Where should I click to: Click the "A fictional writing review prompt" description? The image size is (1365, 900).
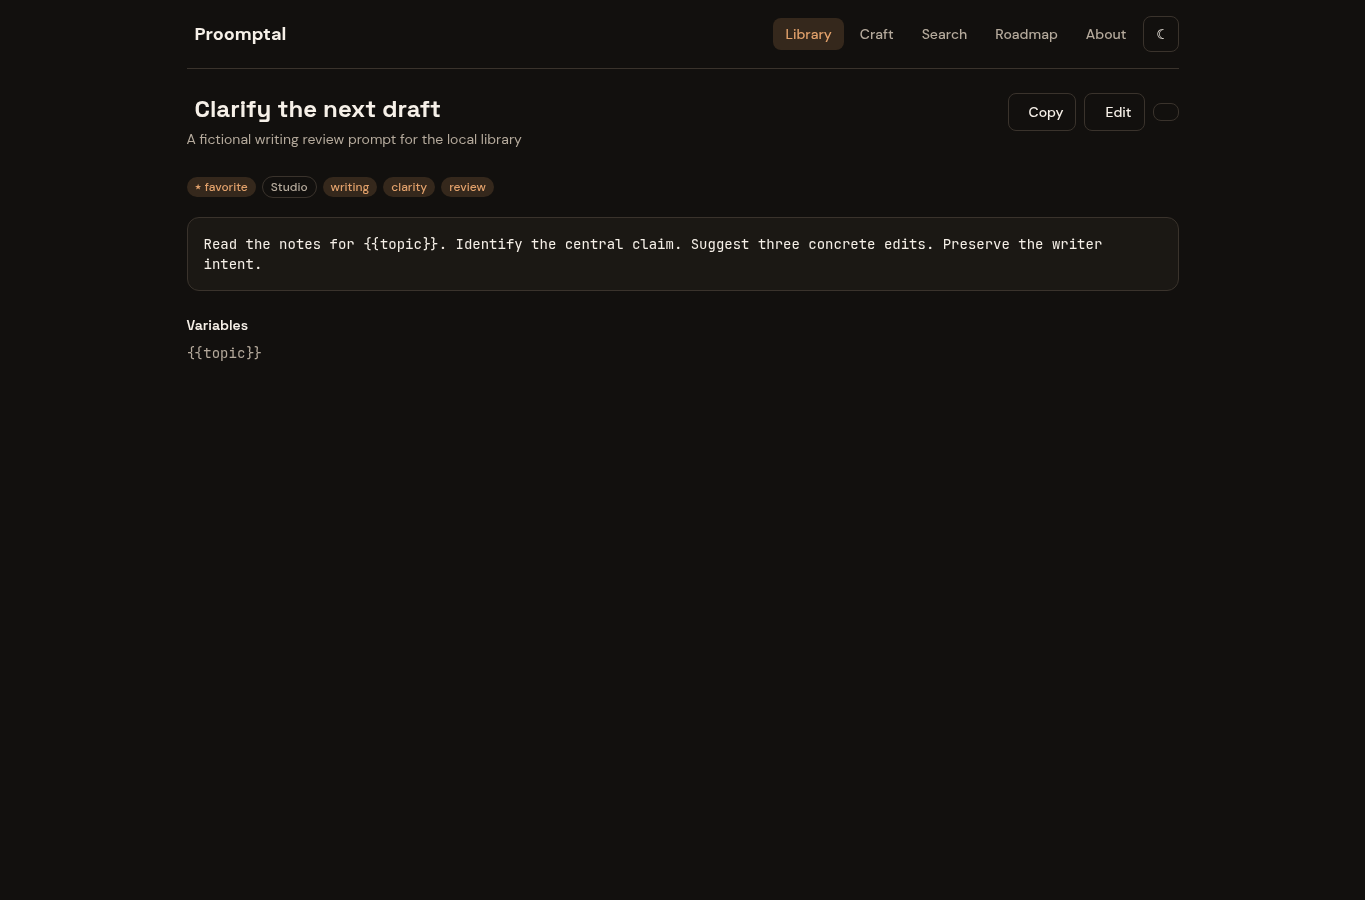click(354, 139)
